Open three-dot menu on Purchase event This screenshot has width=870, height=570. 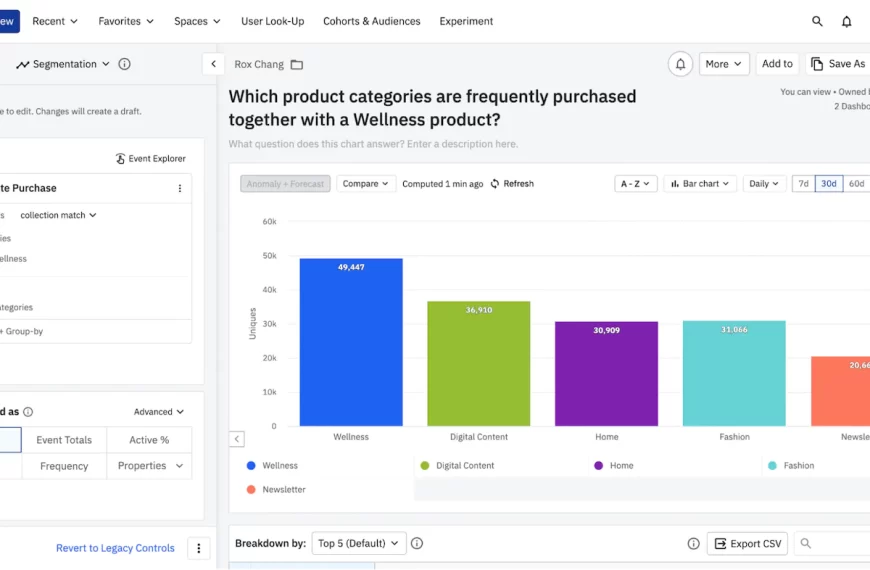pos(180,188)
